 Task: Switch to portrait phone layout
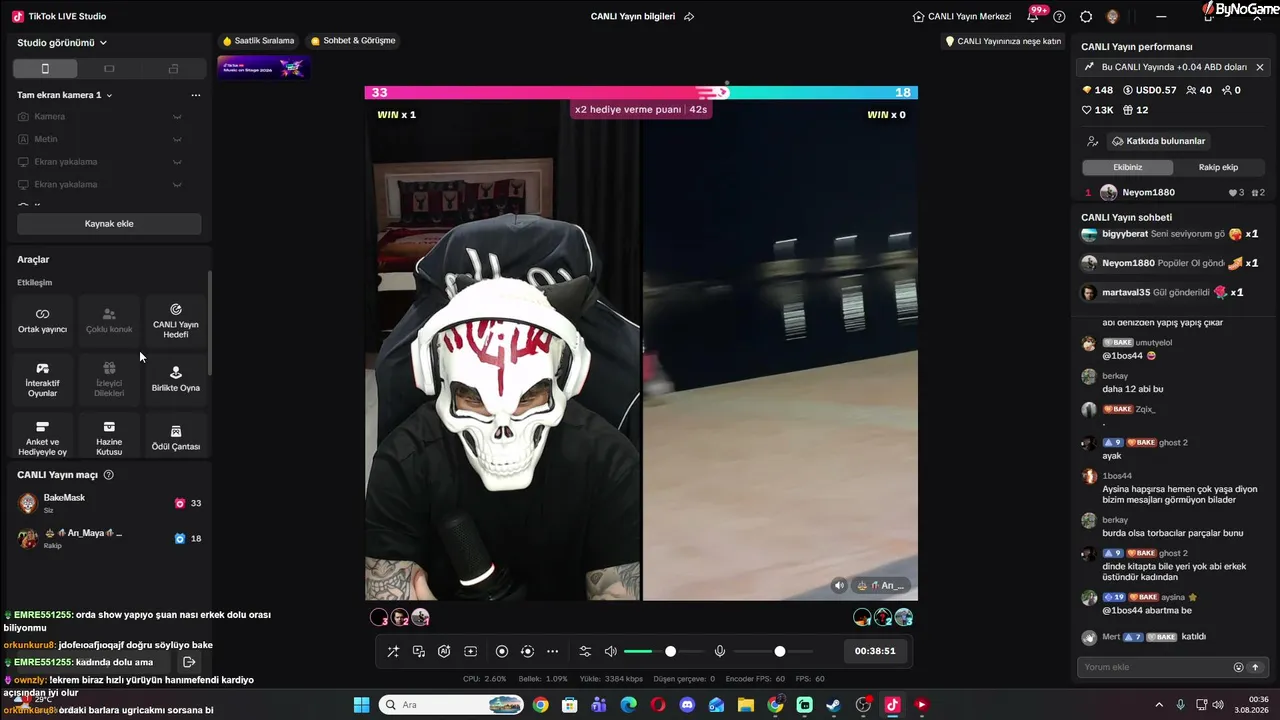[x=45, y=69]
